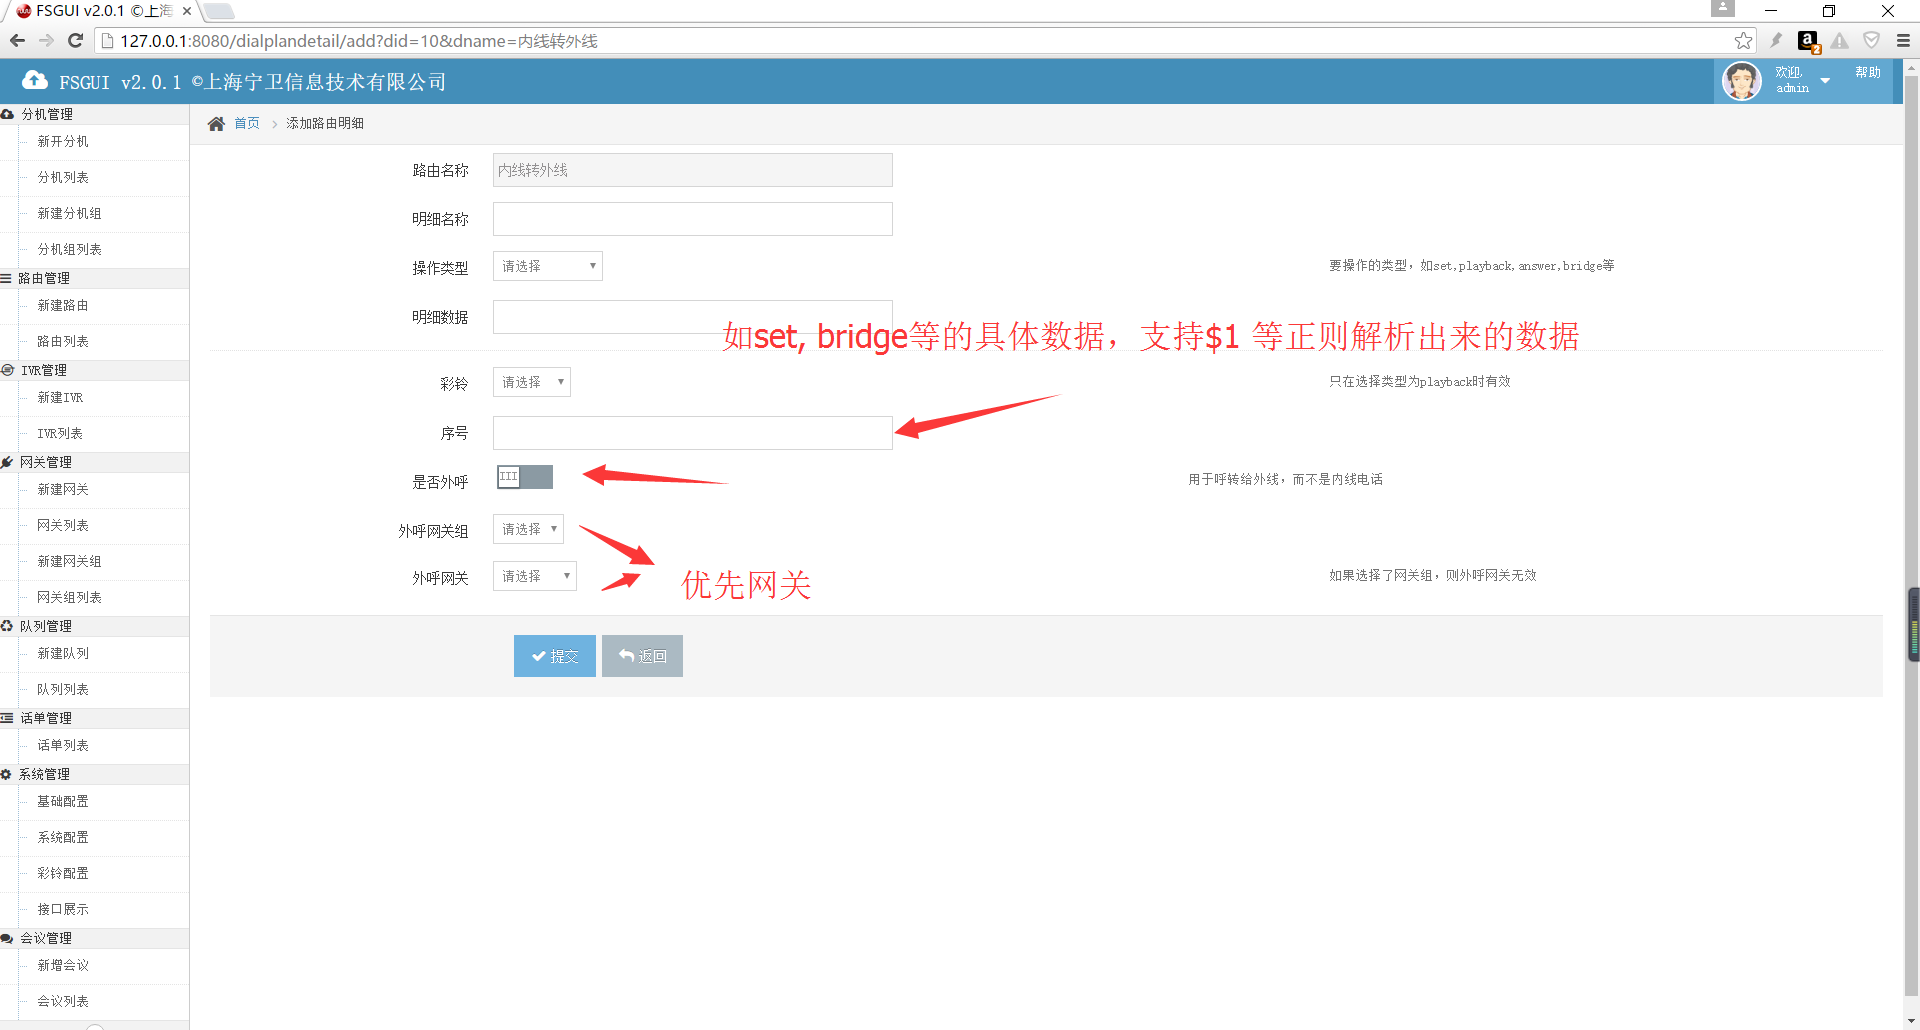This screenshot has width=1920, height=1030.
Task: Open the 操作类型 dropdown
Action: [x=547, y=266]
